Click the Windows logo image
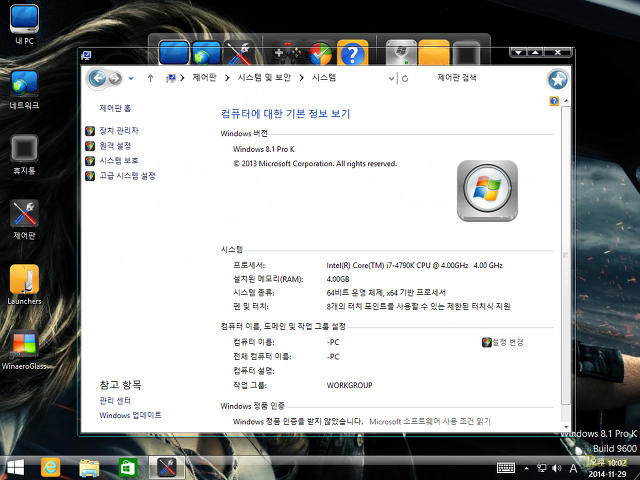 [487, 191]
